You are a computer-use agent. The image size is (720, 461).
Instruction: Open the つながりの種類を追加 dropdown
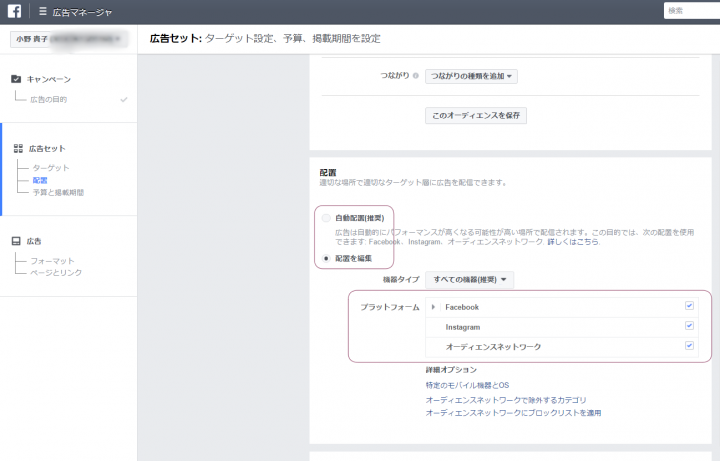(471, 76)
